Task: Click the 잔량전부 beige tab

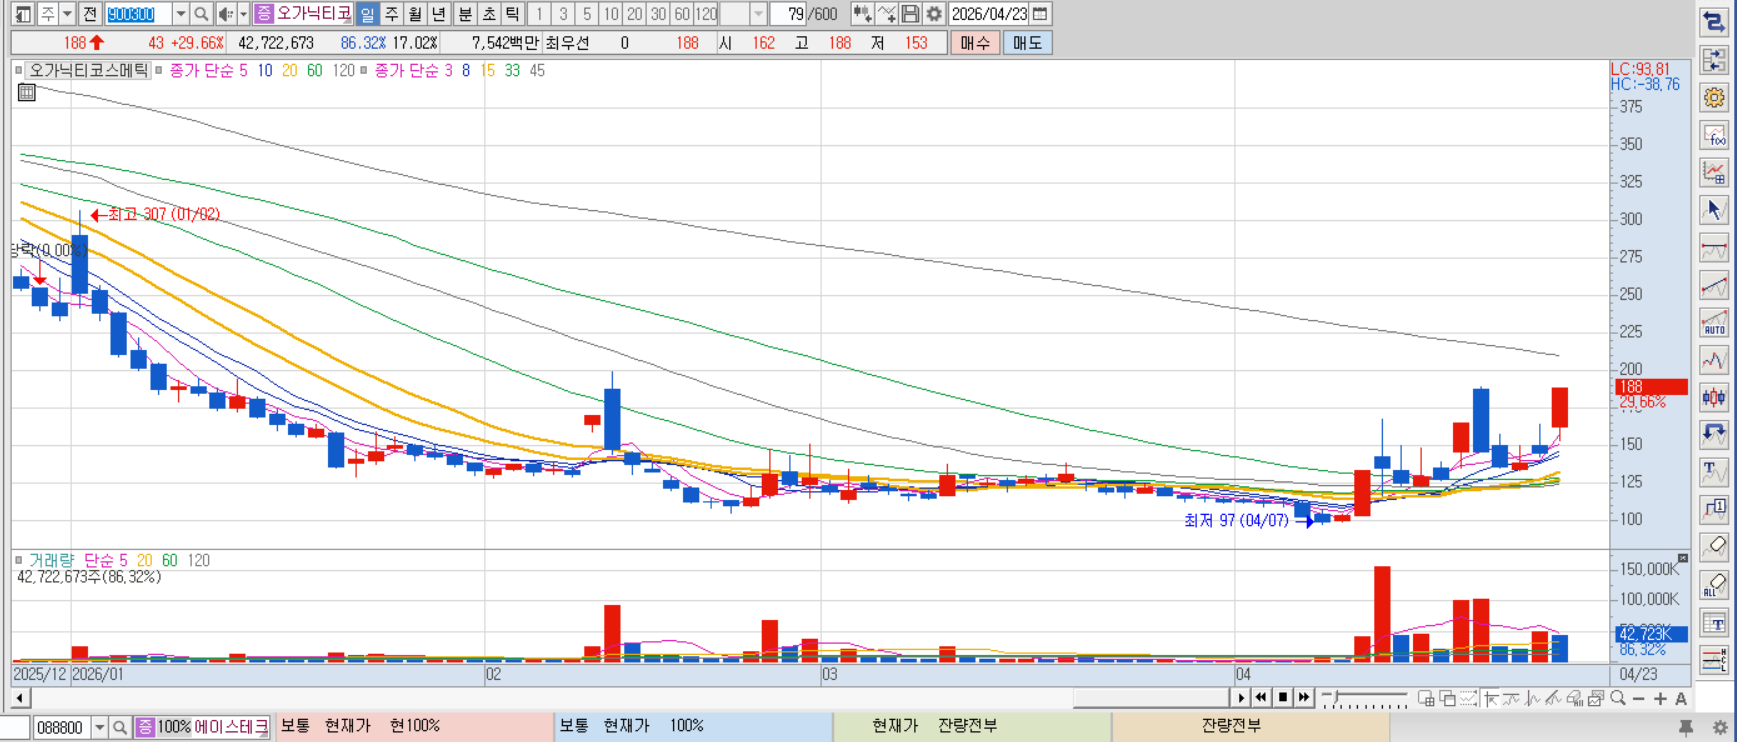Action: pos(1250,726)
